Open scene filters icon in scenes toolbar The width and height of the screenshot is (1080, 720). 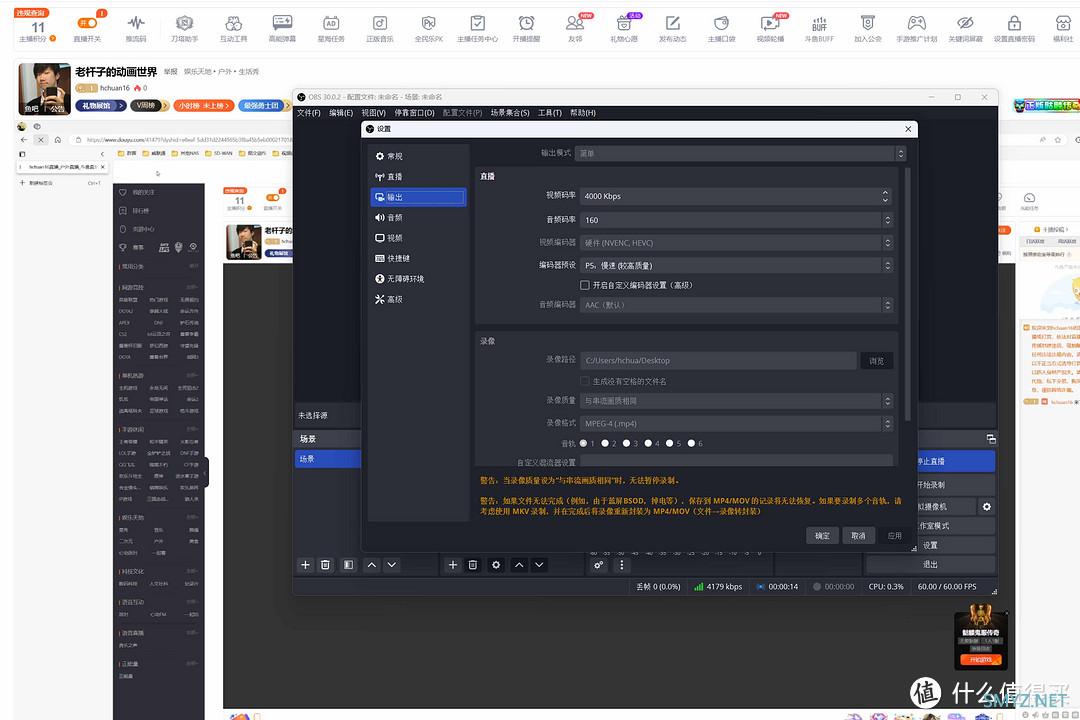pyautogui.click(x=349, y=565)
